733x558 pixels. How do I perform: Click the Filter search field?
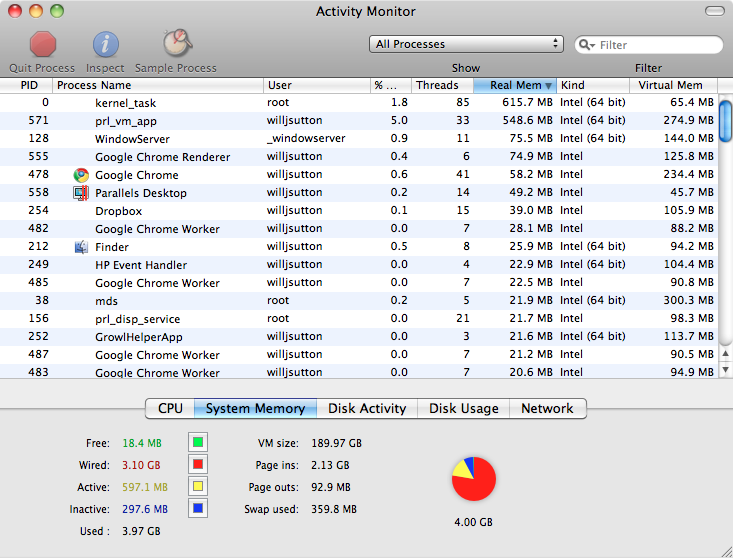coord(649,45)
